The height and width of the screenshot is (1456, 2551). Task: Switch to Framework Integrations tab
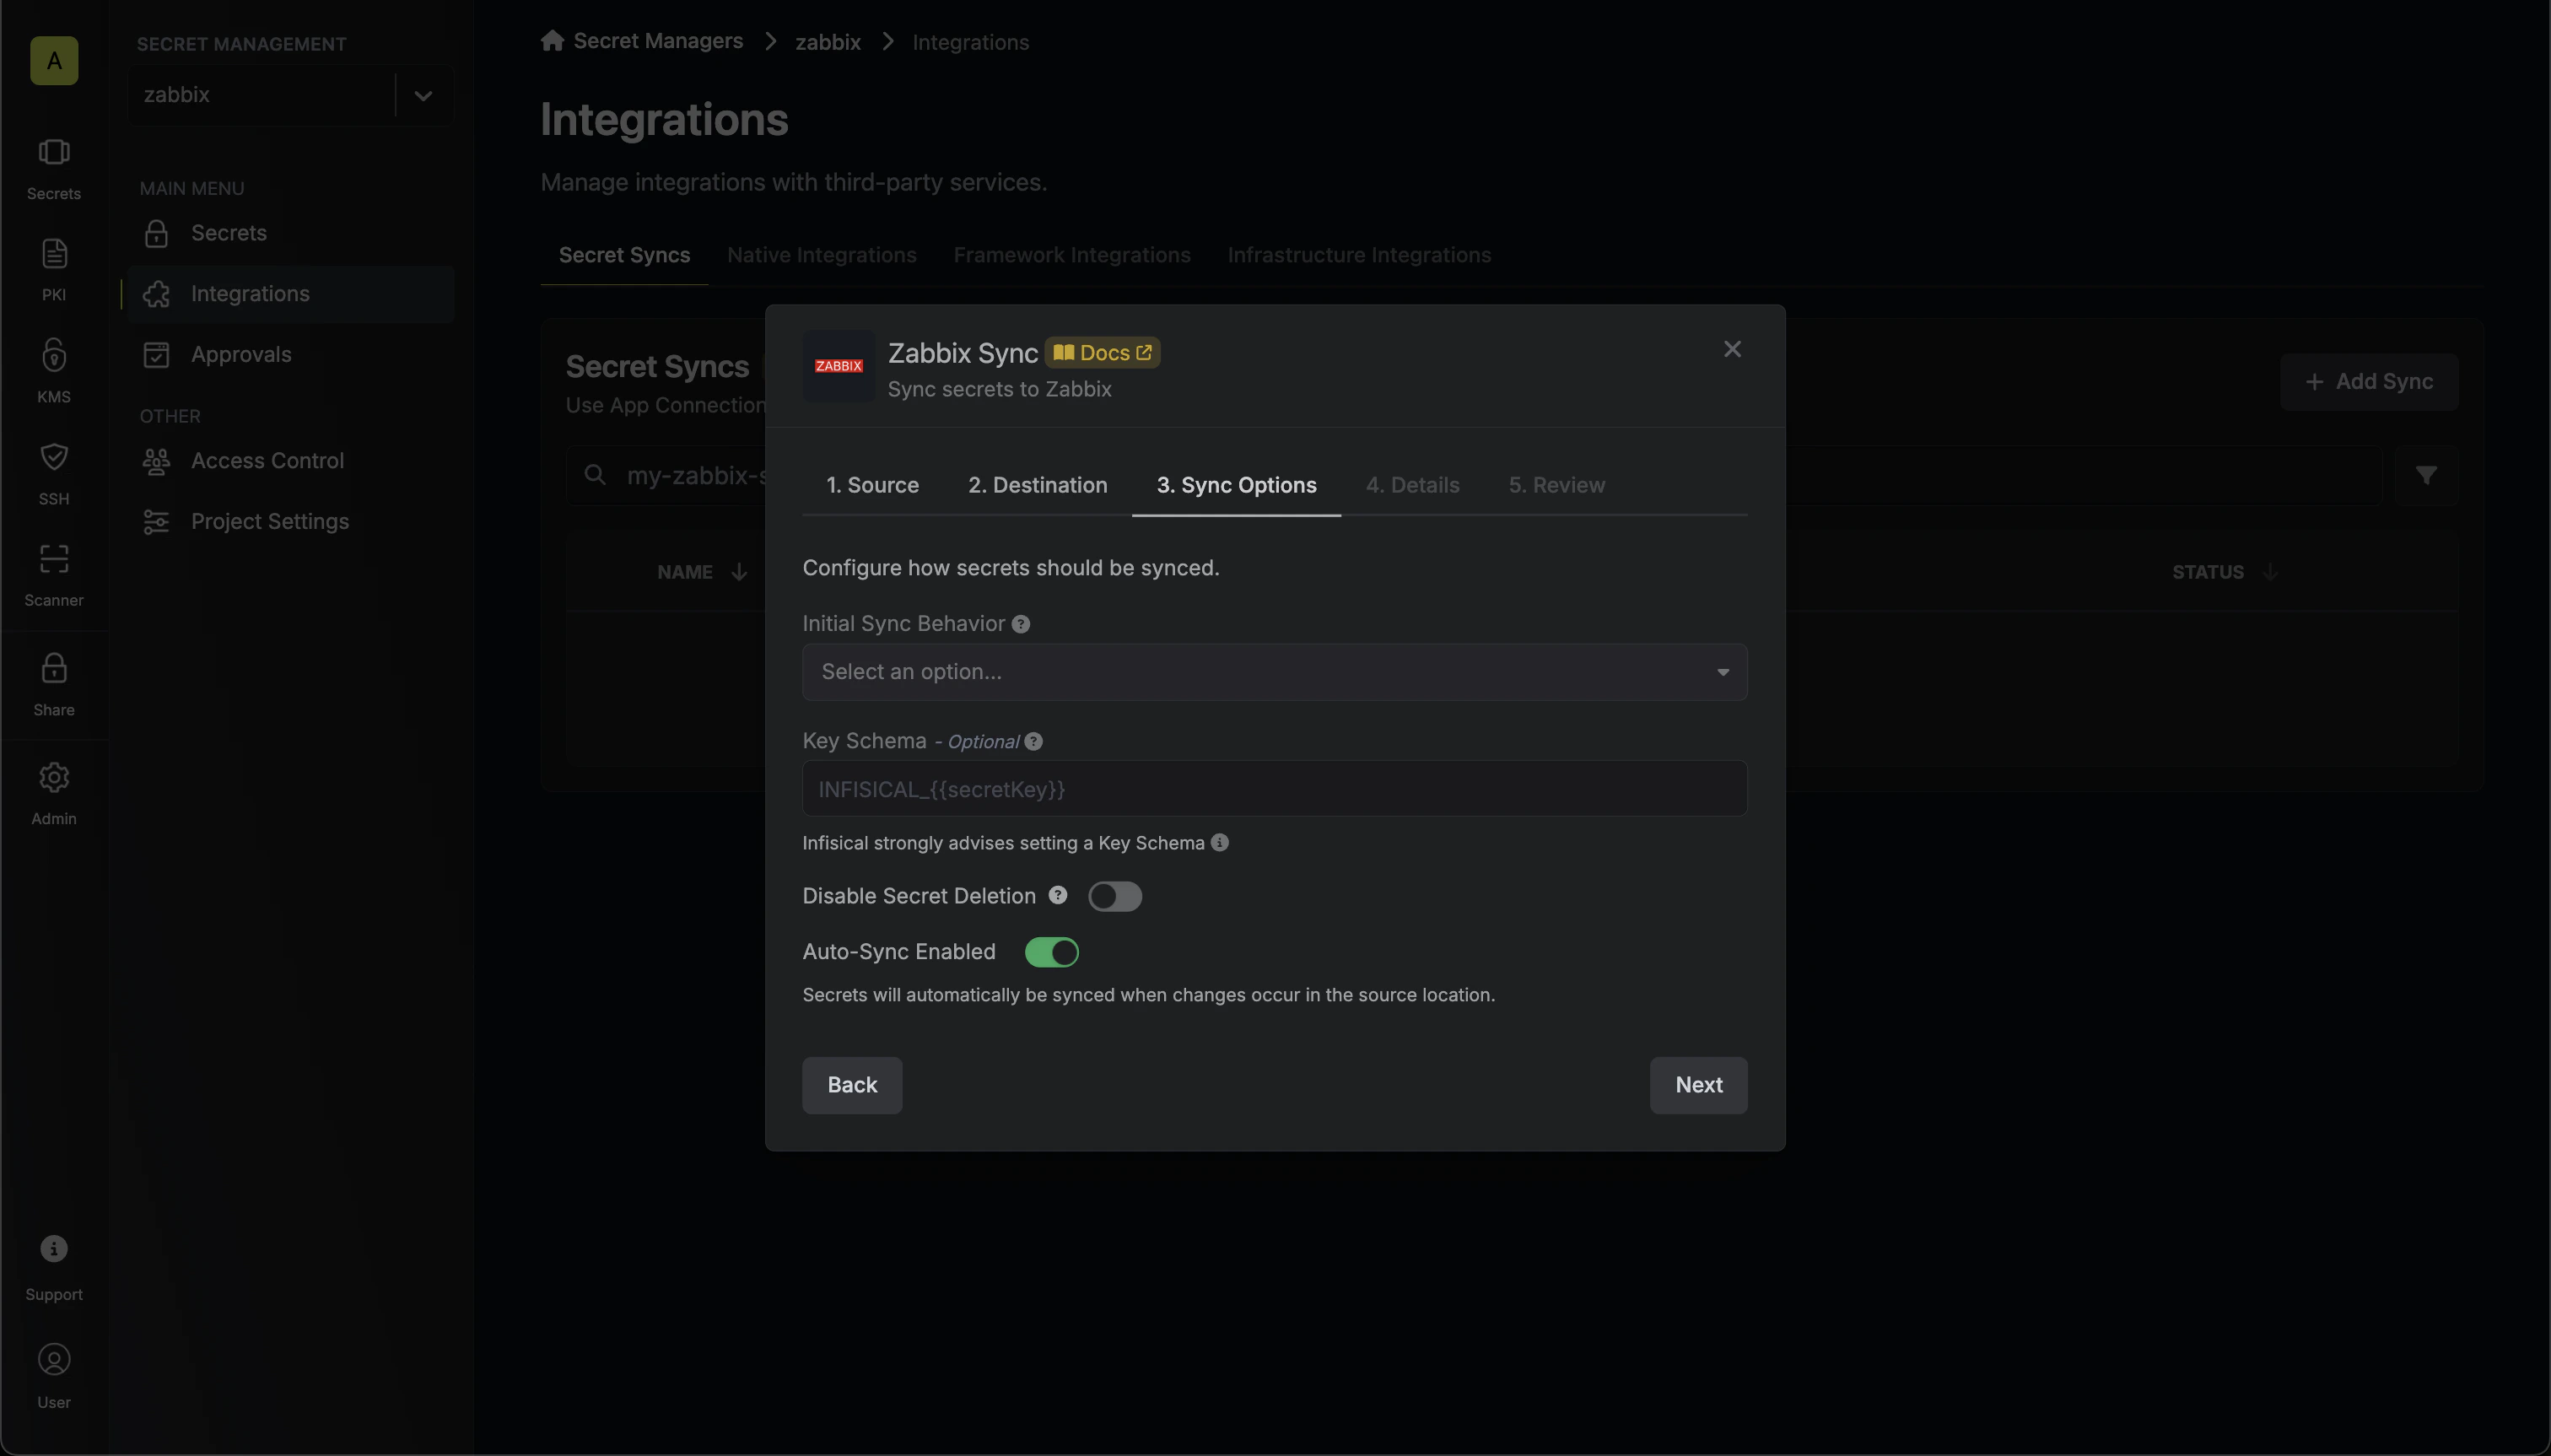[x=1071, y=256]
